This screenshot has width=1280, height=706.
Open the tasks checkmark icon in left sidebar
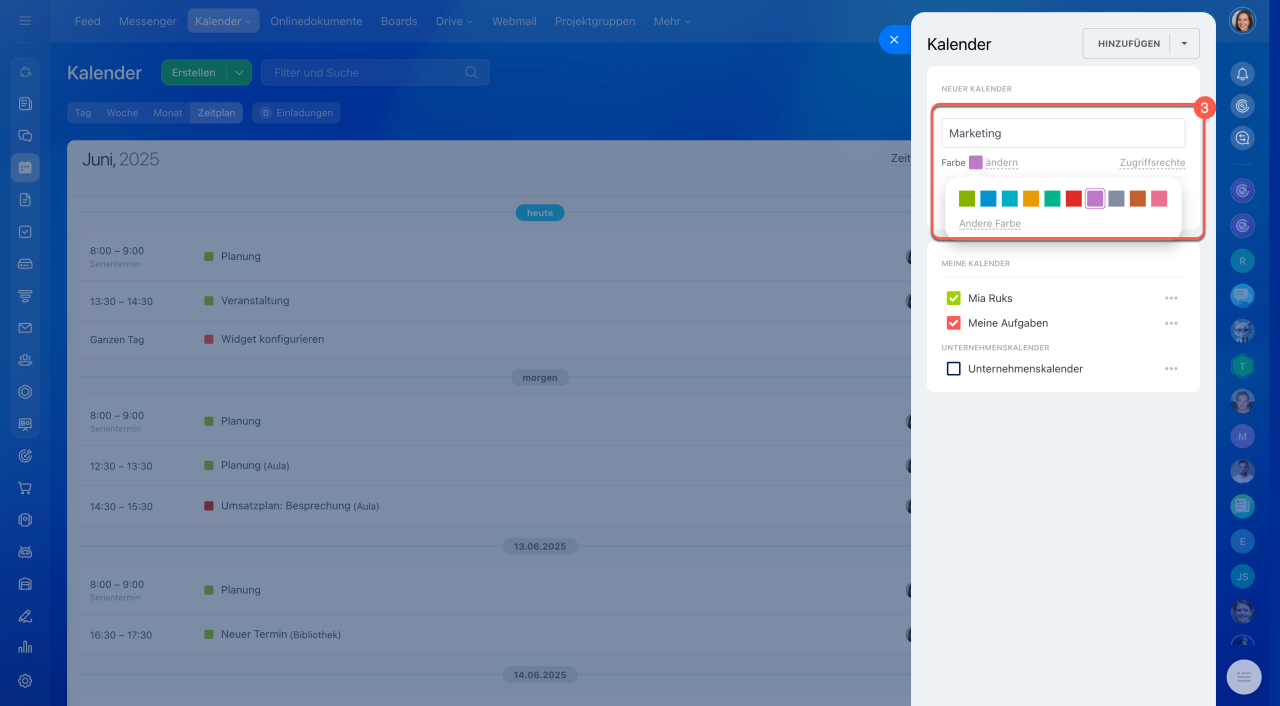[25, 232]
